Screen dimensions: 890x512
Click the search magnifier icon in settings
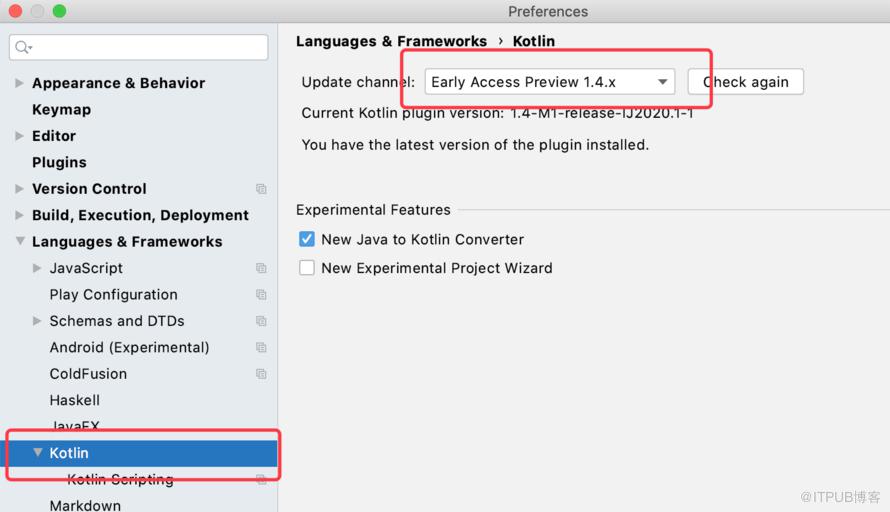pyautogui.click(x=23, y=47)
